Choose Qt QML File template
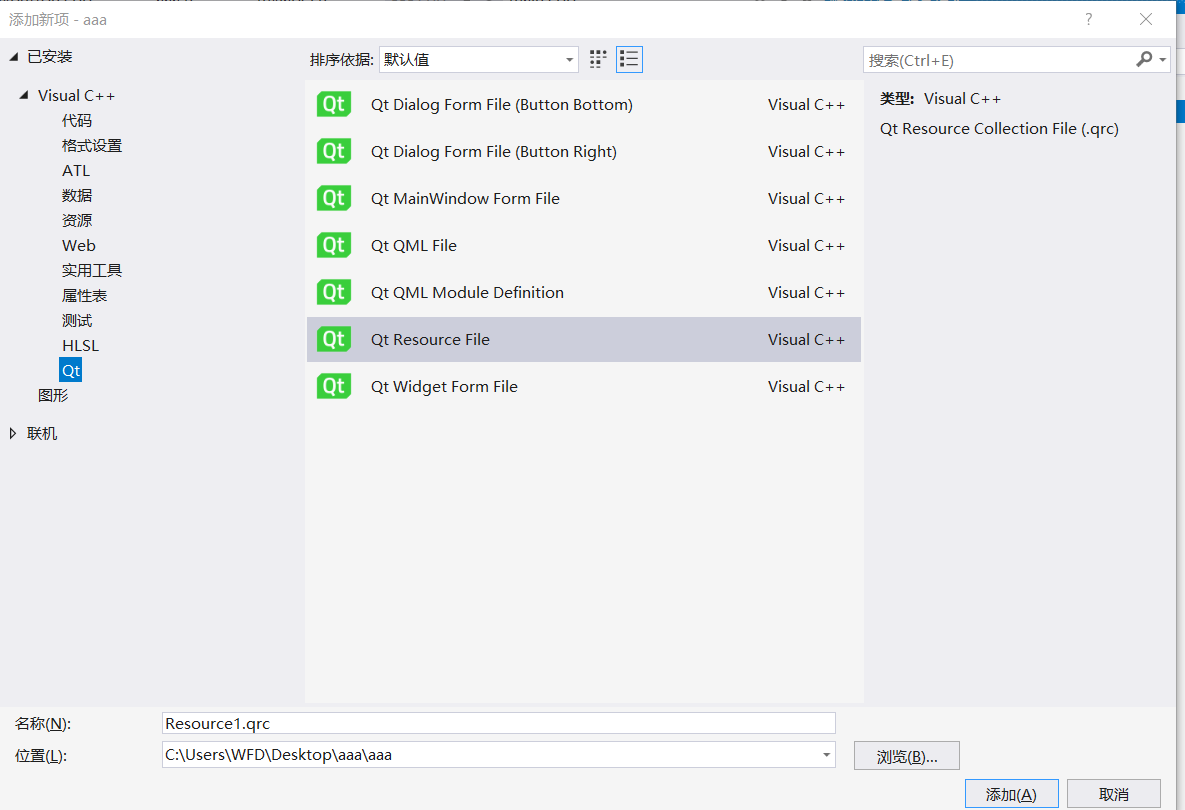The height and width of the screenshot is (810, 1185). point(583,245)
